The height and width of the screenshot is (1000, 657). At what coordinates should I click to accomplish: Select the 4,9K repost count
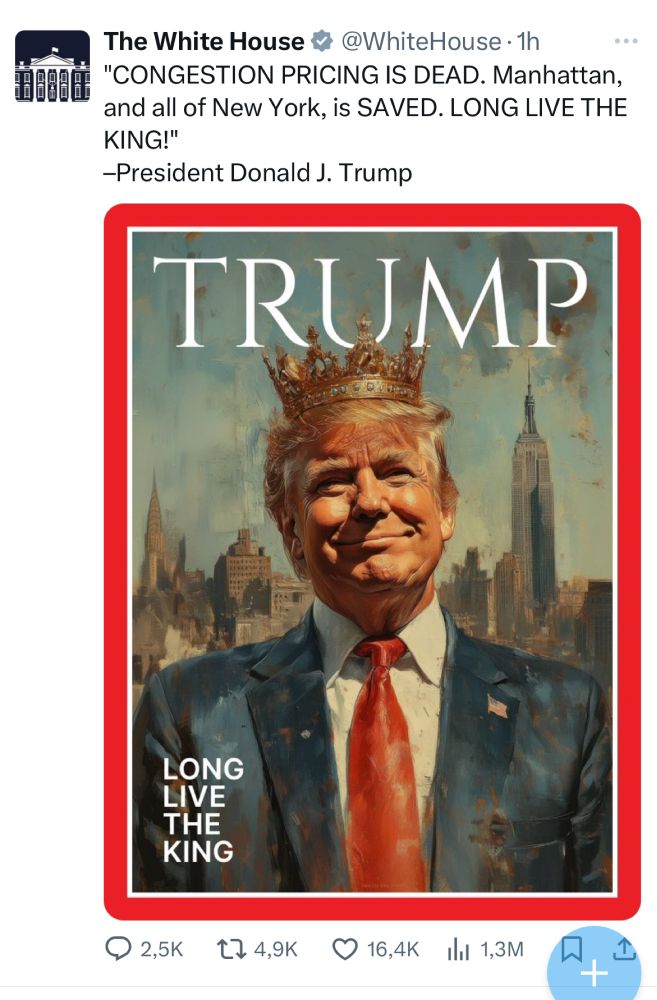276,950
